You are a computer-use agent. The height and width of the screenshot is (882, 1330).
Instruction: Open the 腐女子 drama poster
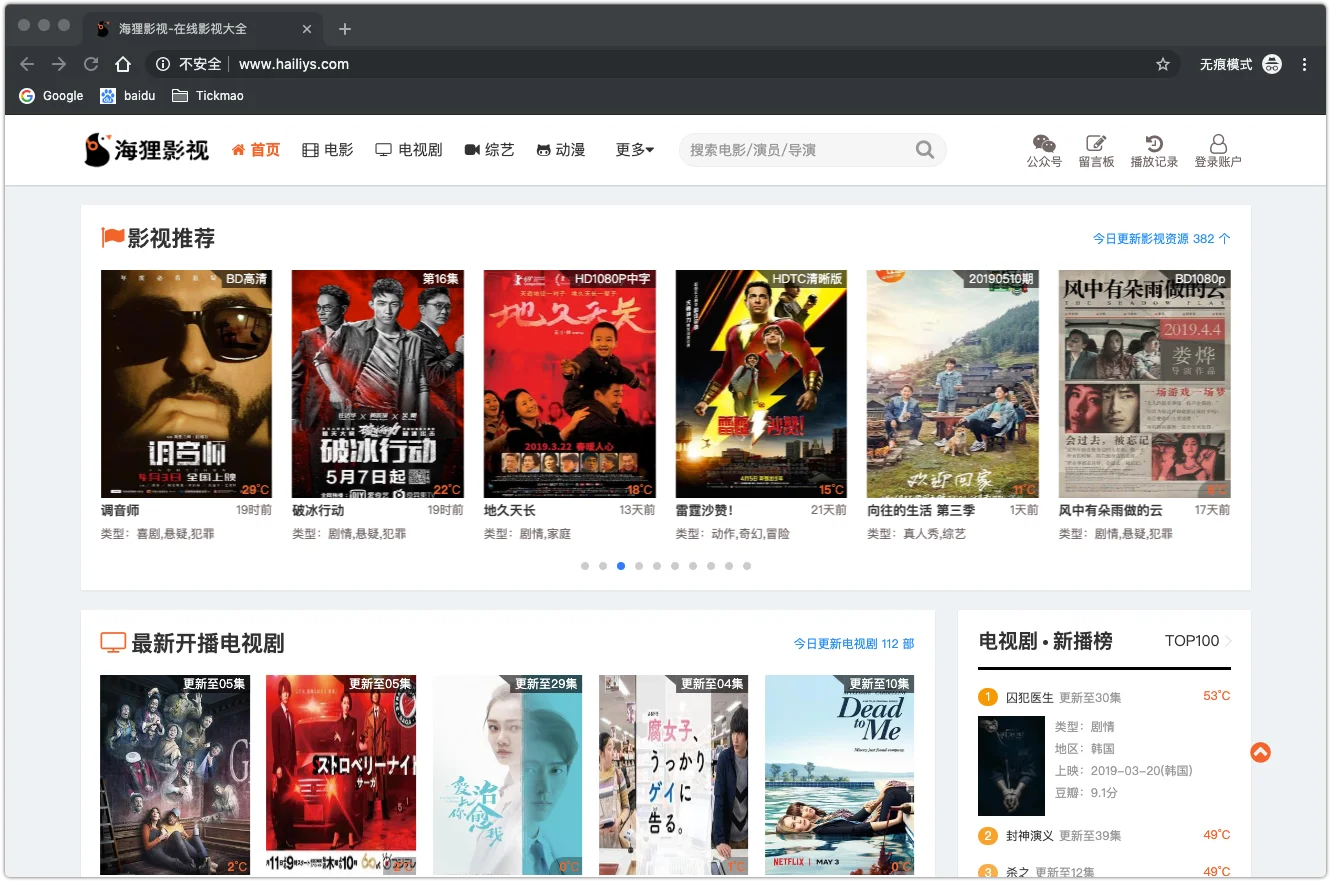tap(673, 775)
